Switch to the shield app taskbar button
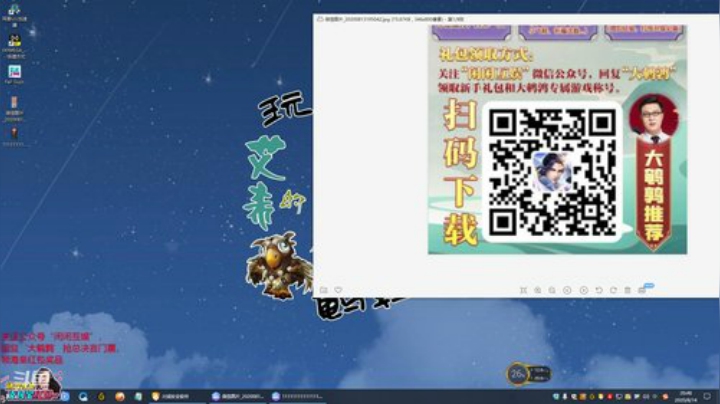The width and height of the screenshot is (720, 404). 177,396
